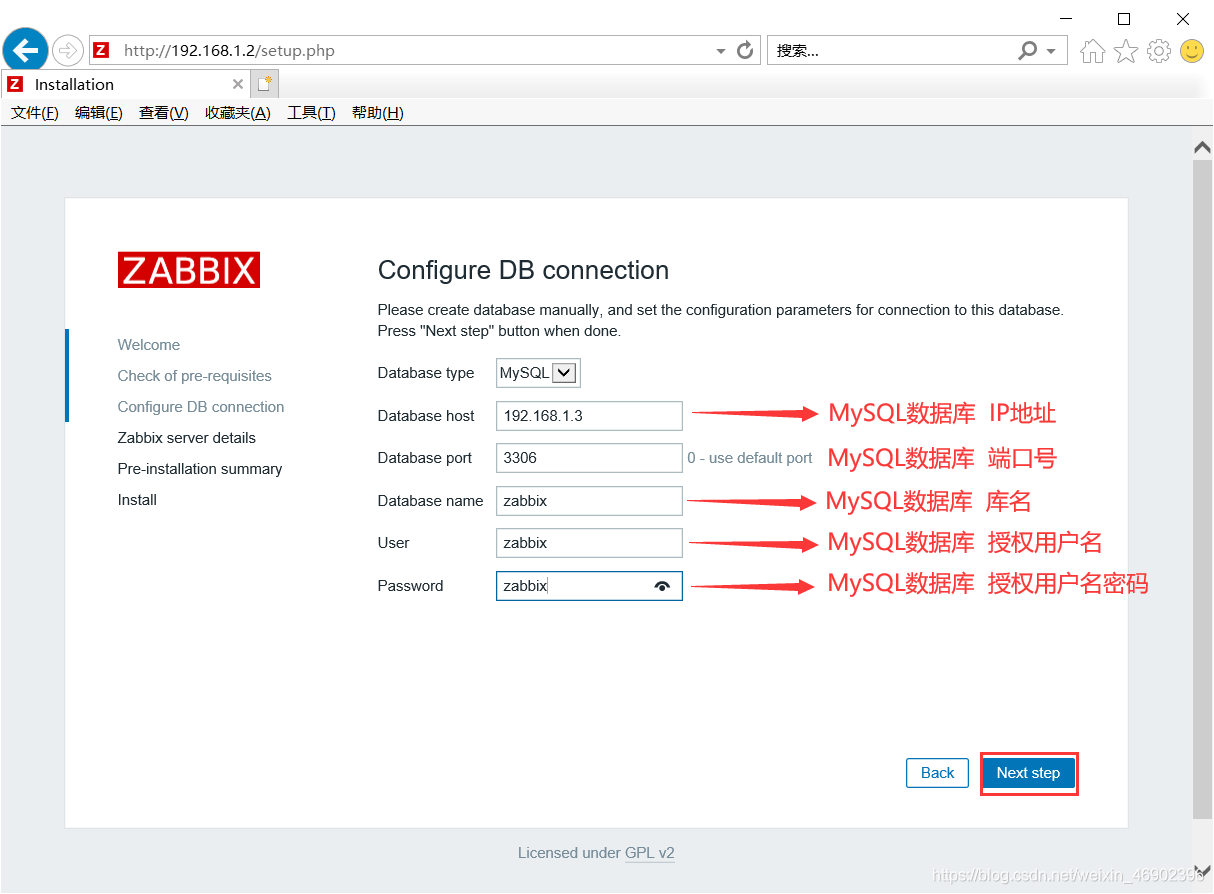Open the browser settings gear icon

[x=1159, y=51]
